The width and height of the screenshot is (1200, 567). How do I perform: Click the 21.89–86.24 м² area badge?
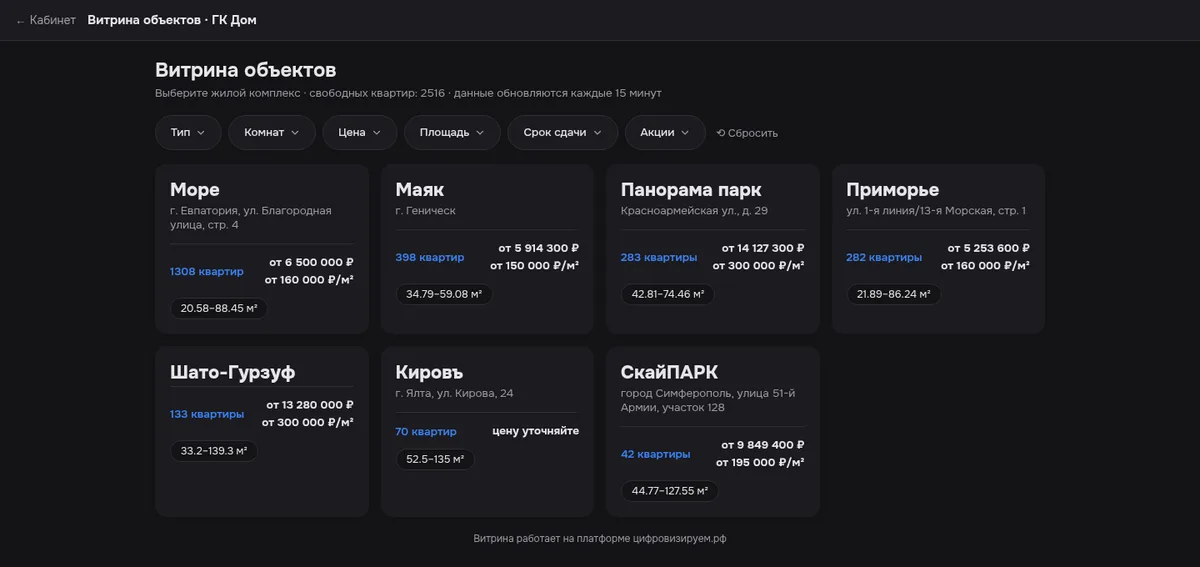pos(894,294)
